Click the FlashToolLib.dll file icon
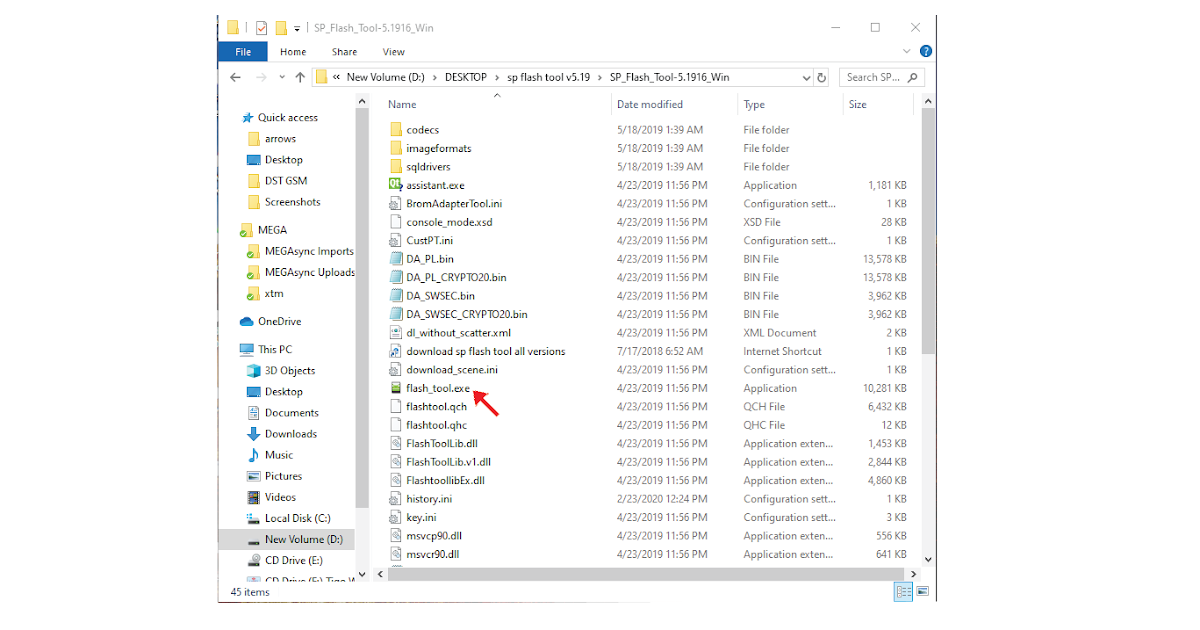Screen dimensions: 1200x630 395,443
